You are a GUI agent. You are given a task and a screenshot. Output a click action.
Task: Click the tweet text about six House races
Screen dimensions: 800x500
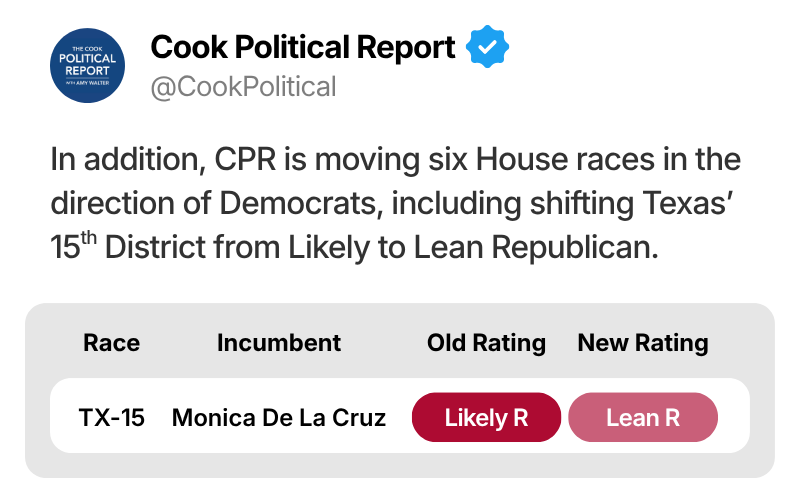pyautogui.click(x=395, y=203)
